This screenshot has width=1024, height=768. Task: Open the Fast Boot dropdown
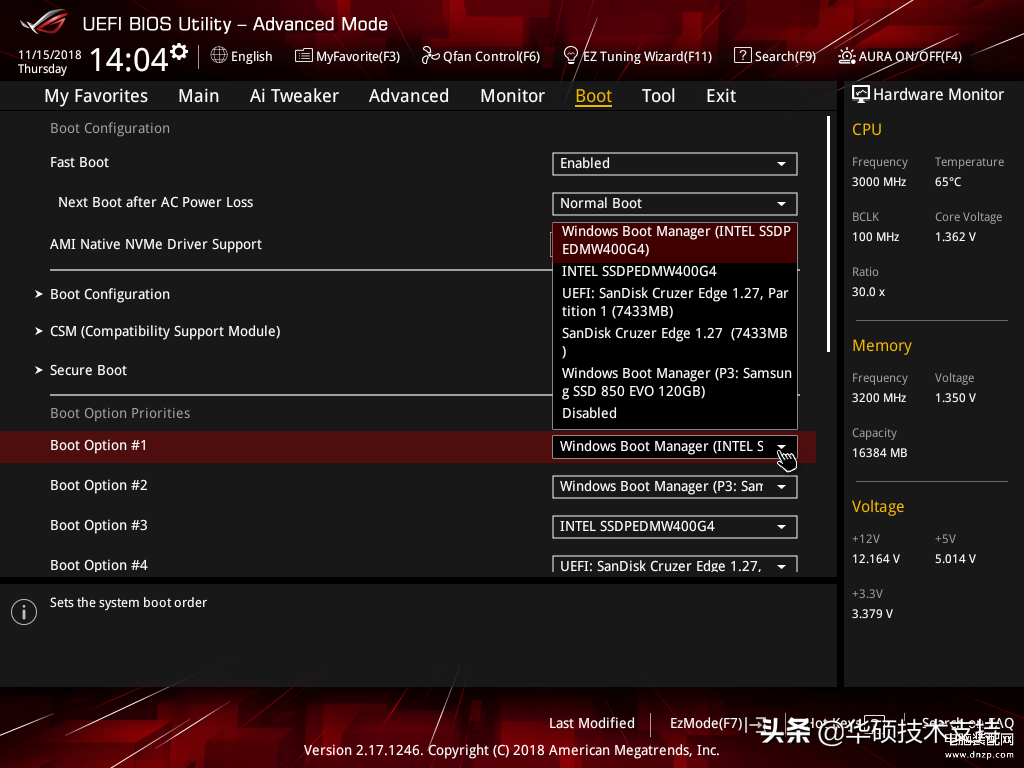(x=675, y=163)
